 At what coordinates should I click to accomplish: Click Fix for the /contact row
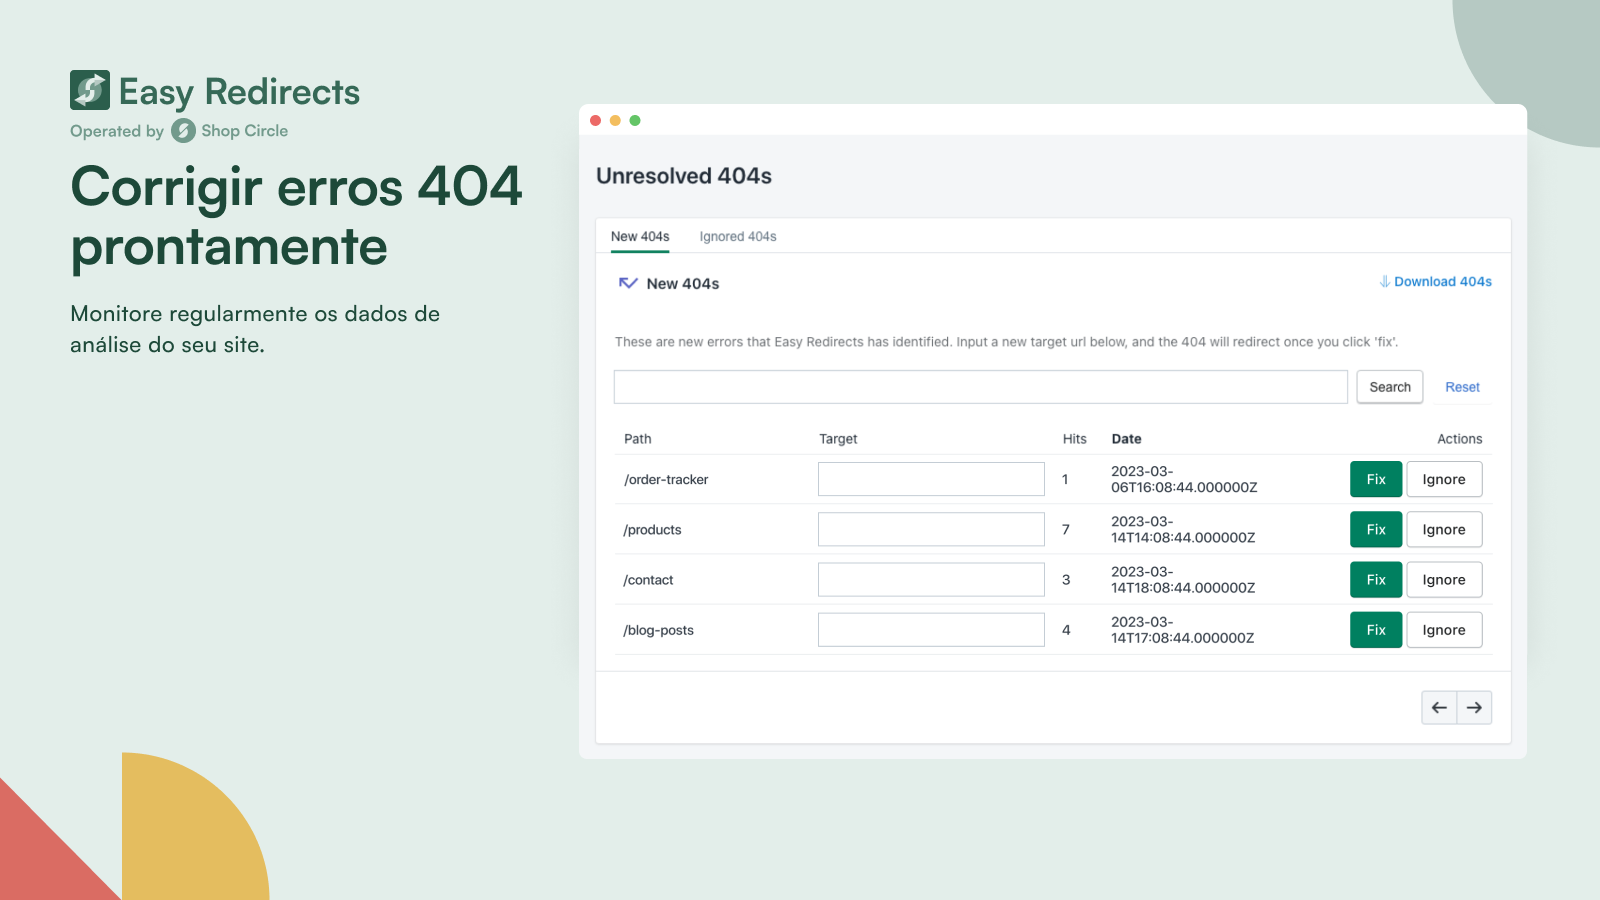(1376, 580)
